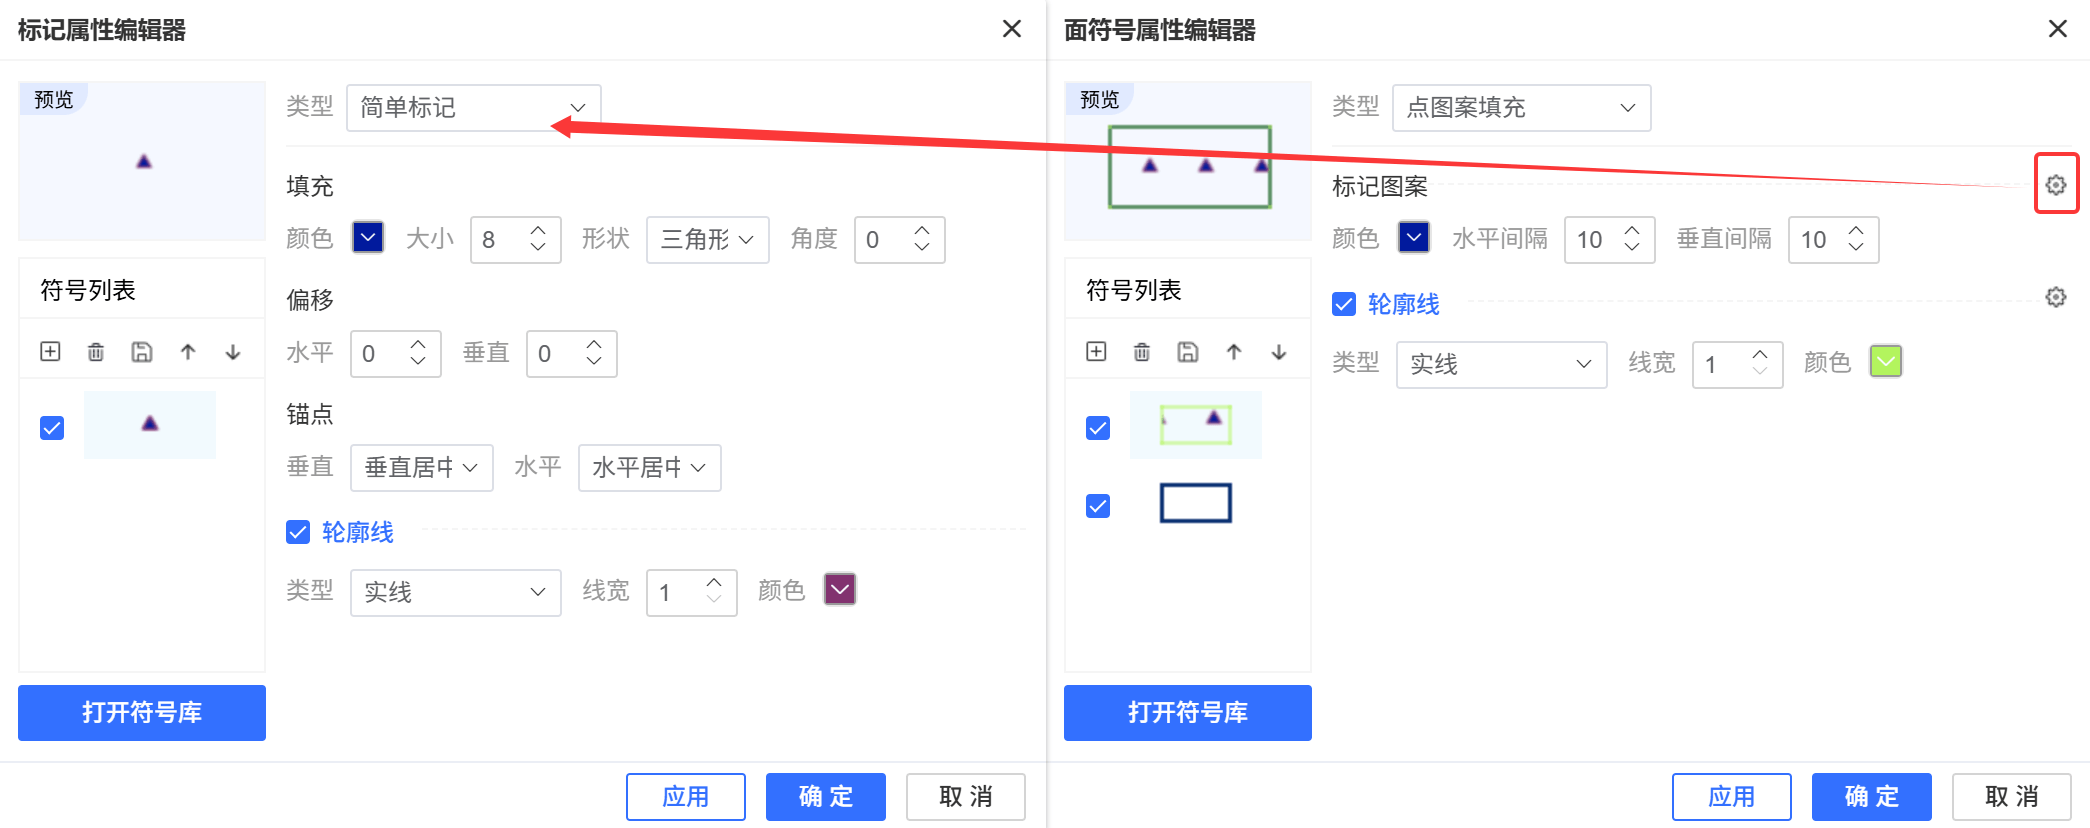
Task: Open outline settings gear in fill editor
Action: [x=2056, y=297]
